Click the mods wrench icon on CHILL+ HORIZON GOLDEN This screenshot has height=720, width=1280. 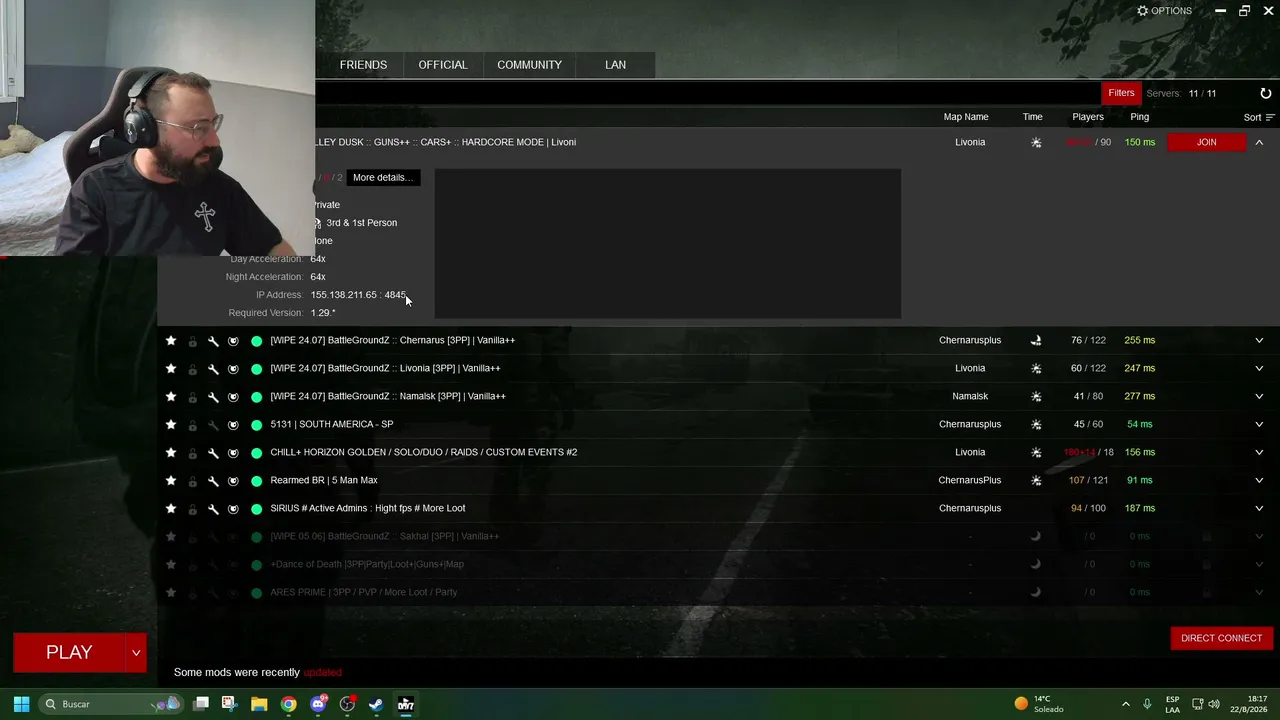pos(213,453)
